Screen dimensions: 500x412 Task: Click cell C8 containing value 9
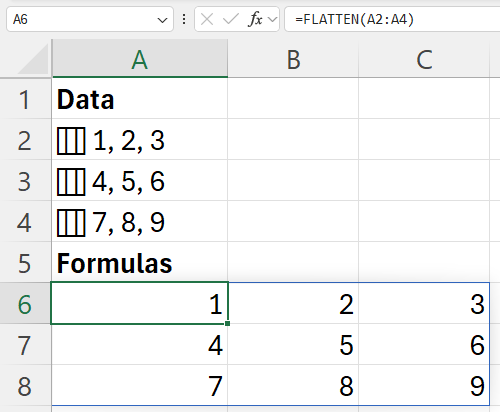click(424, 385)
